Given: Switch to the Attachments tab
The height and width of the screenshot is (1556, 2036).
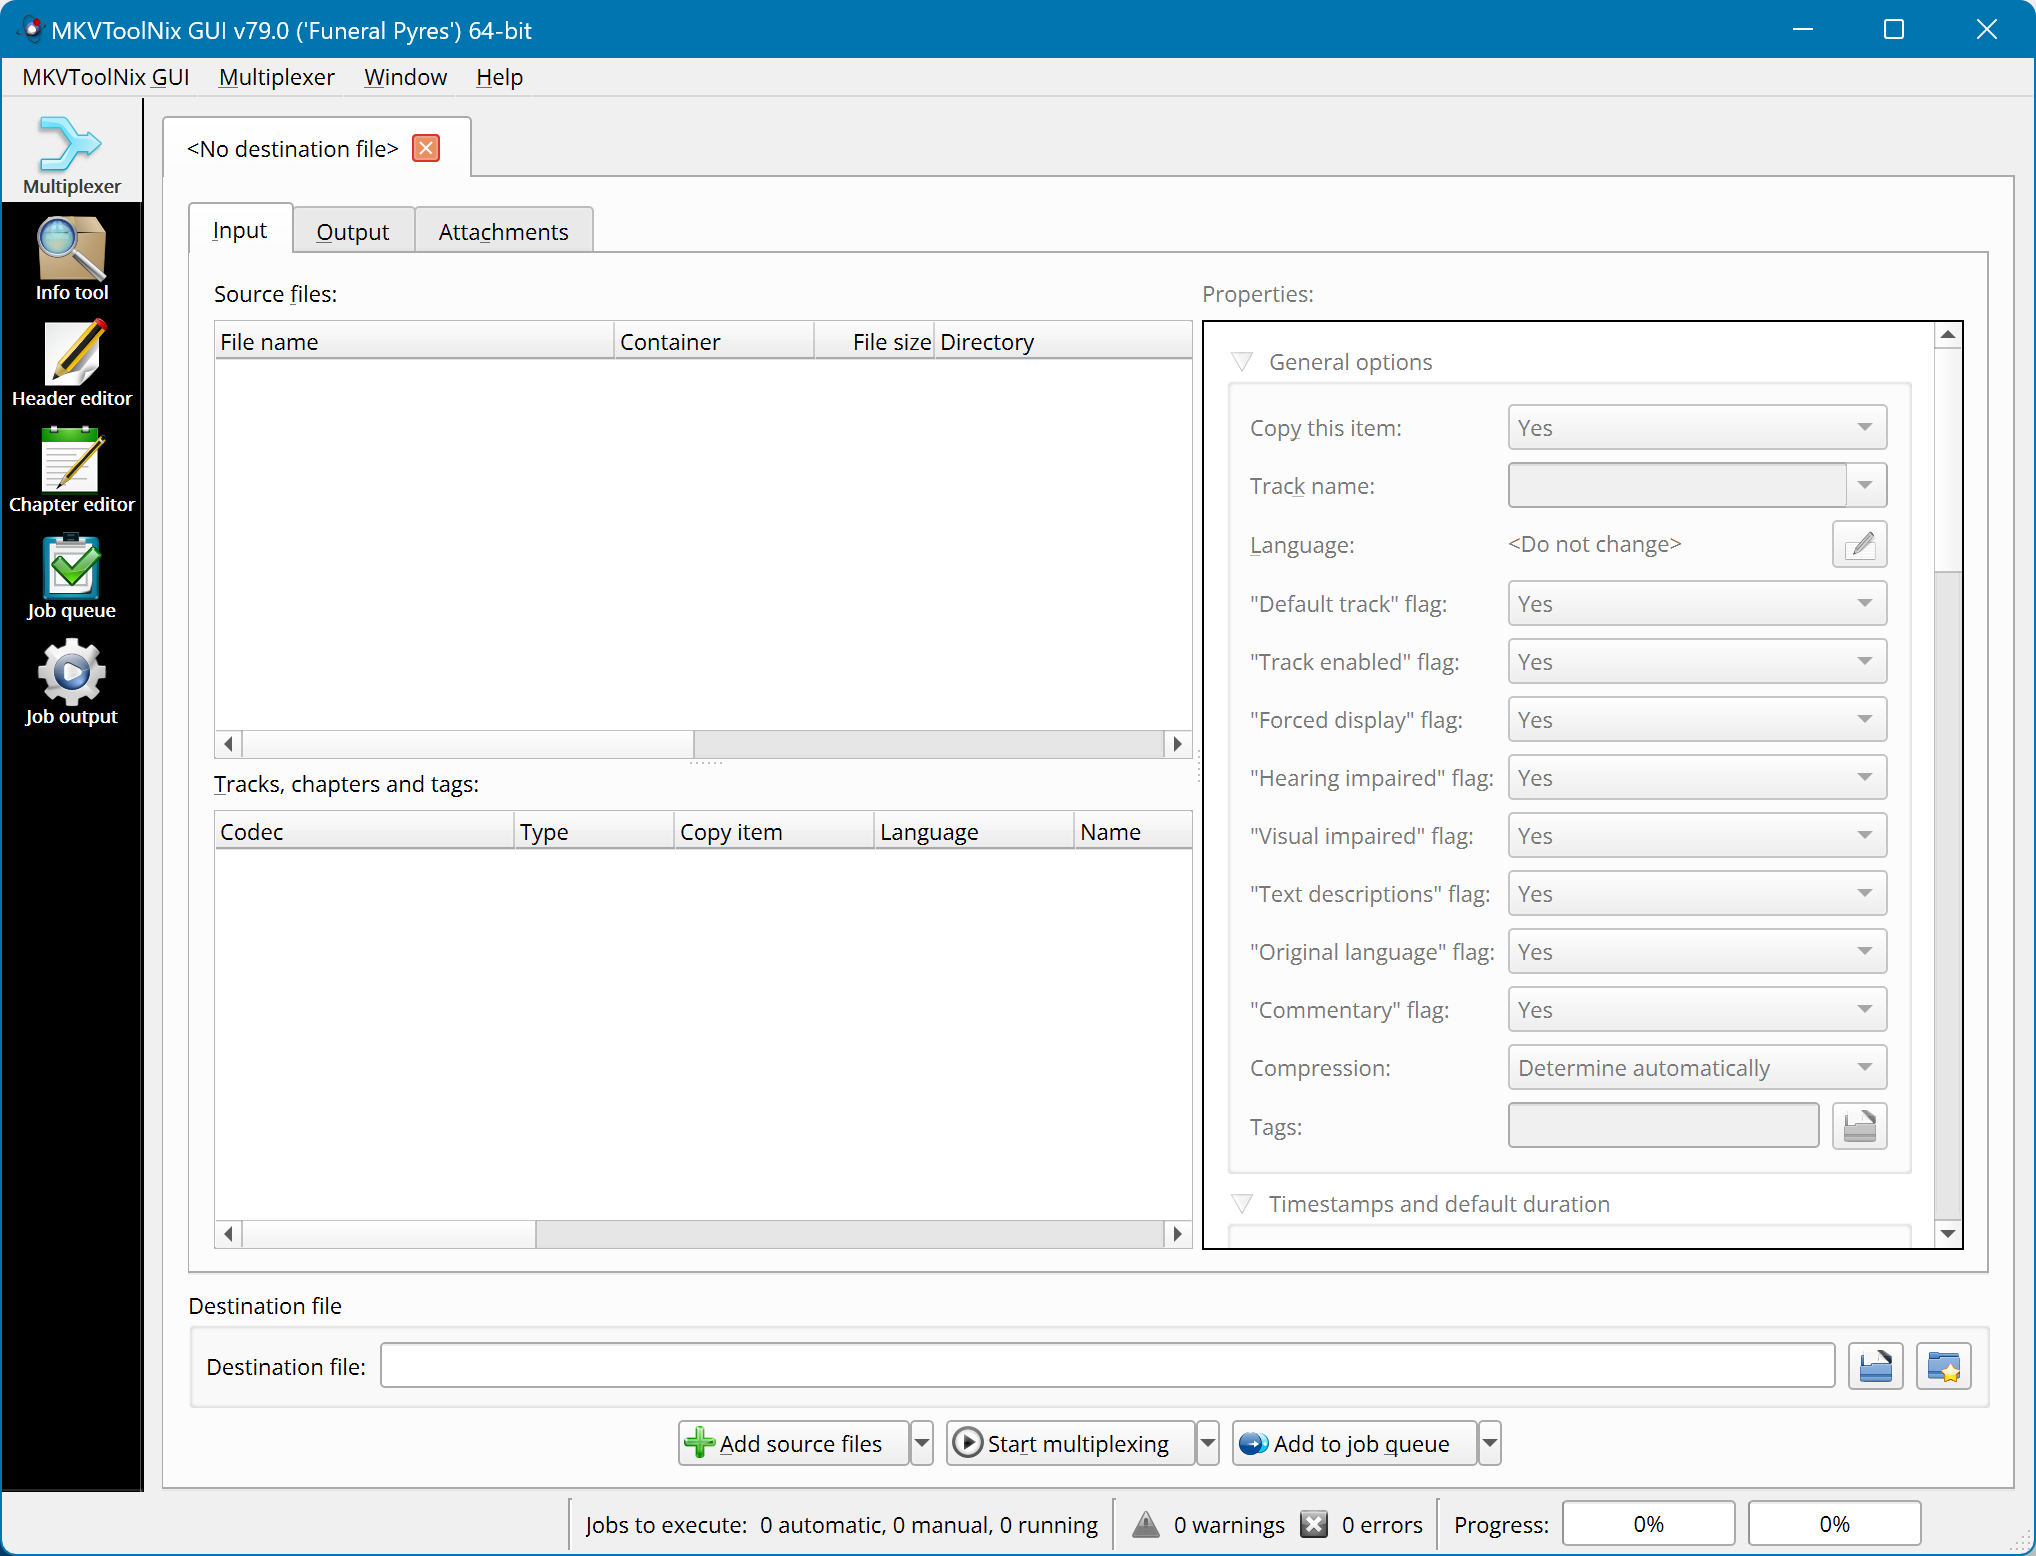Looking at the screenshot, I should (503, 230).
